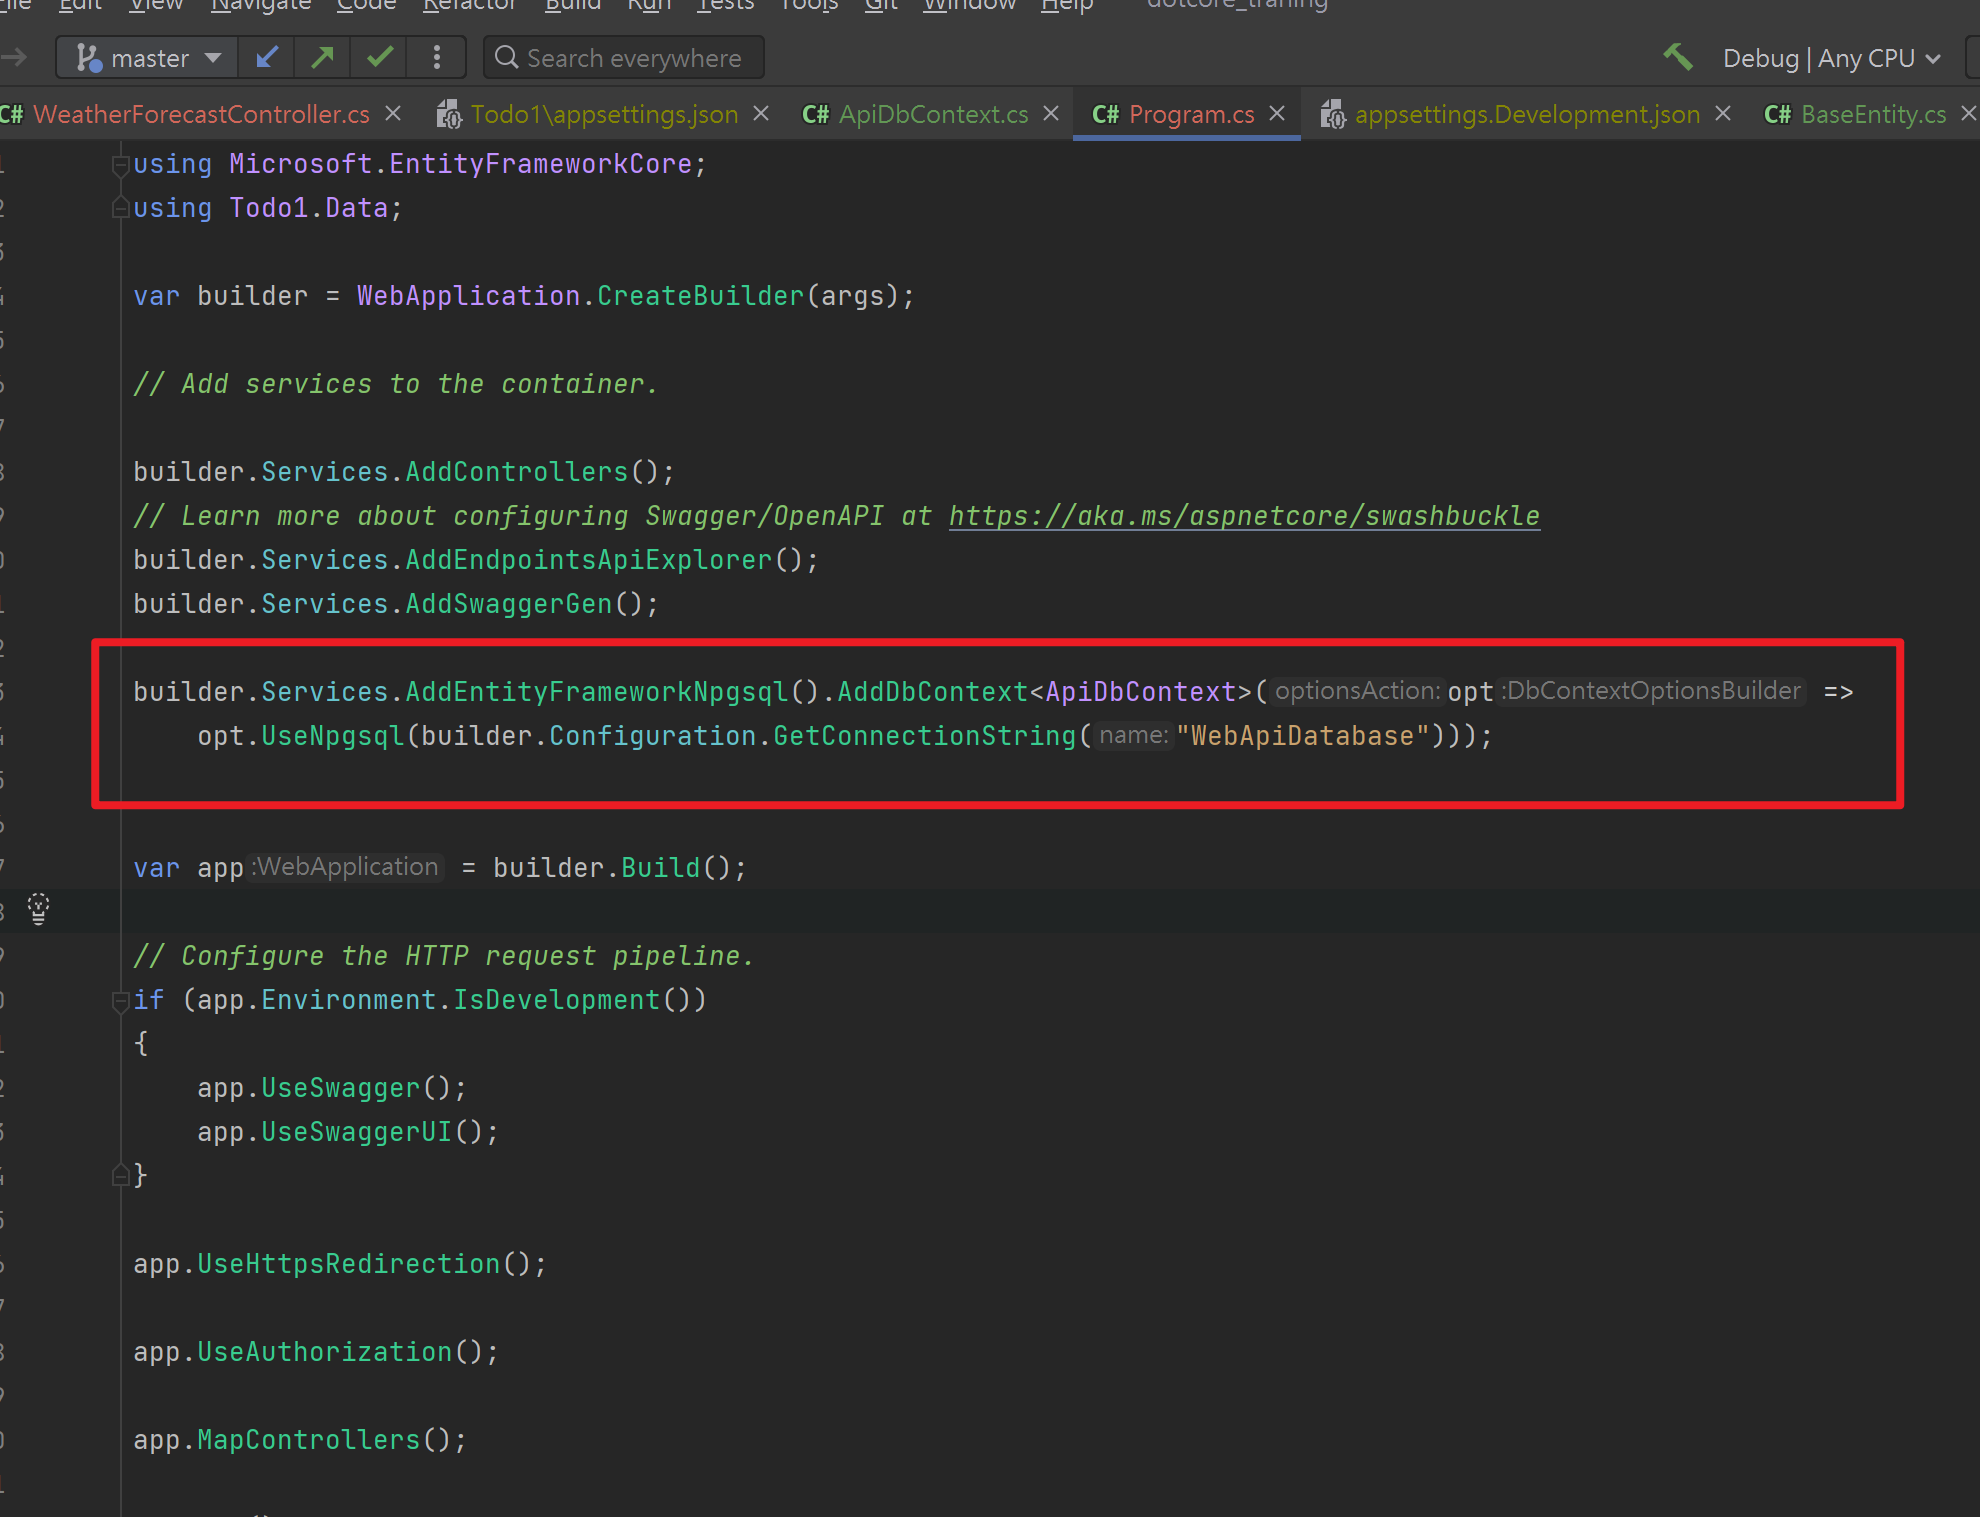Click the Microsoft.EntityFrameworkCore namespace
Image resolution: width=1980 pixels, height=1517 pixels.
click(461, 164)
